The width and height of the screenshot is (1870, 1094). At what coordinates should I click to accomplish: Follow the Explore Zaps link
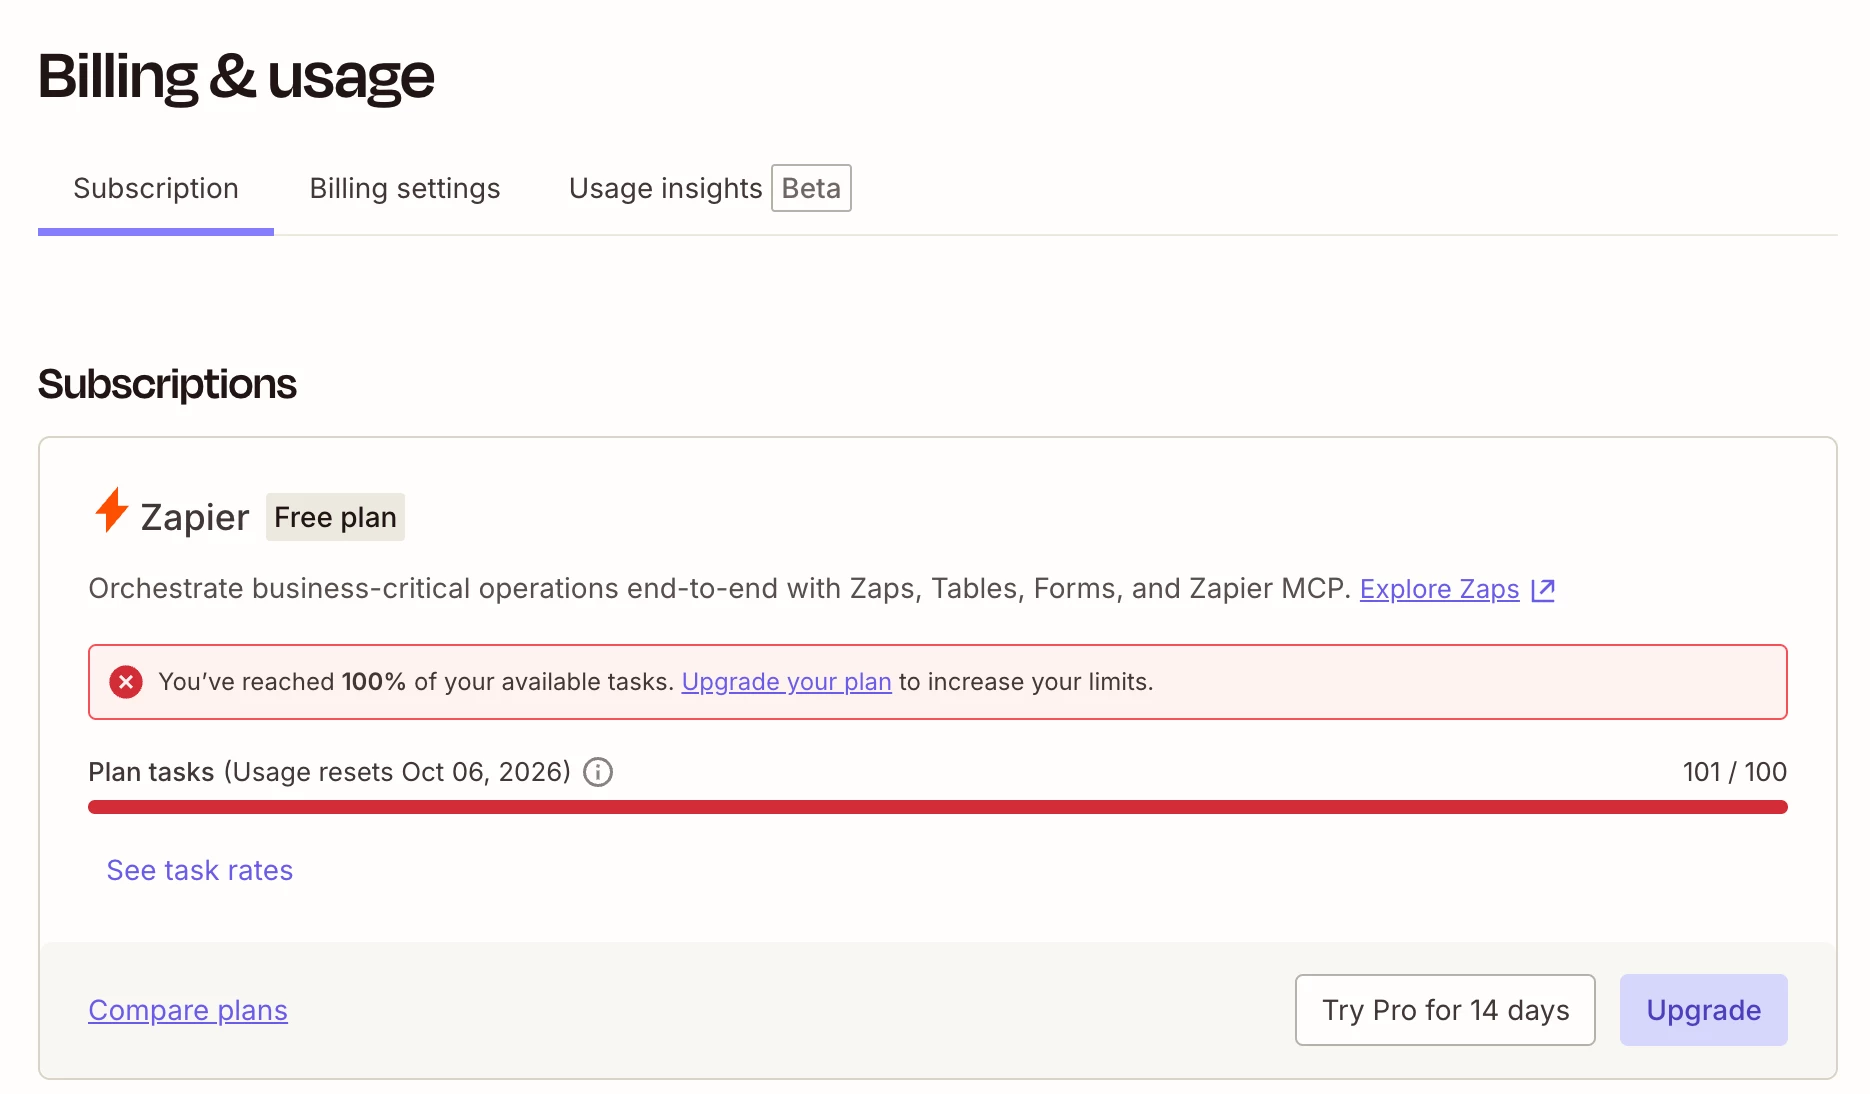(1439, 589)
